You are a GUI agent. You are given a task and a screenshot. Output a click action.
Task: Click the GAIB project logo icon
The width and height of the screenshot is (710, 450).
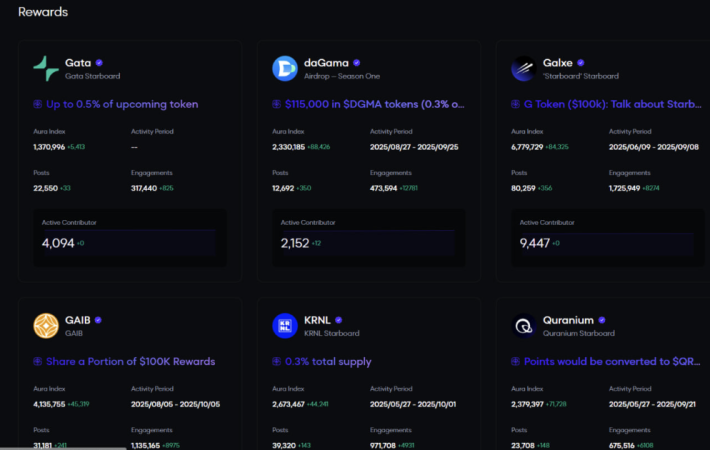pyautogui.click(x=46, y=326)
